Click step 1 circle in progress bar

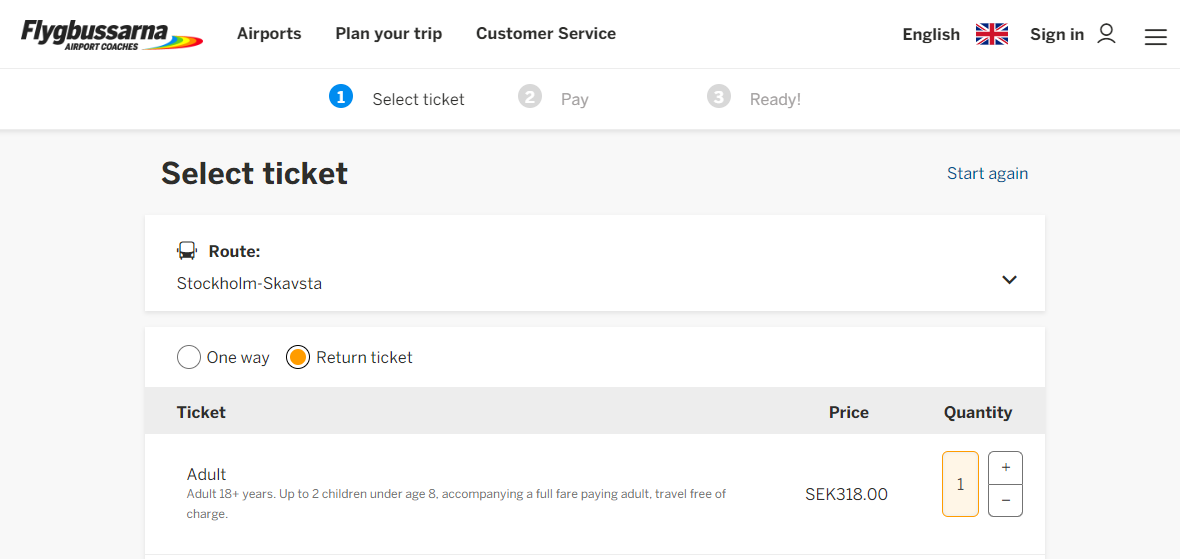[x=341, y=96]
